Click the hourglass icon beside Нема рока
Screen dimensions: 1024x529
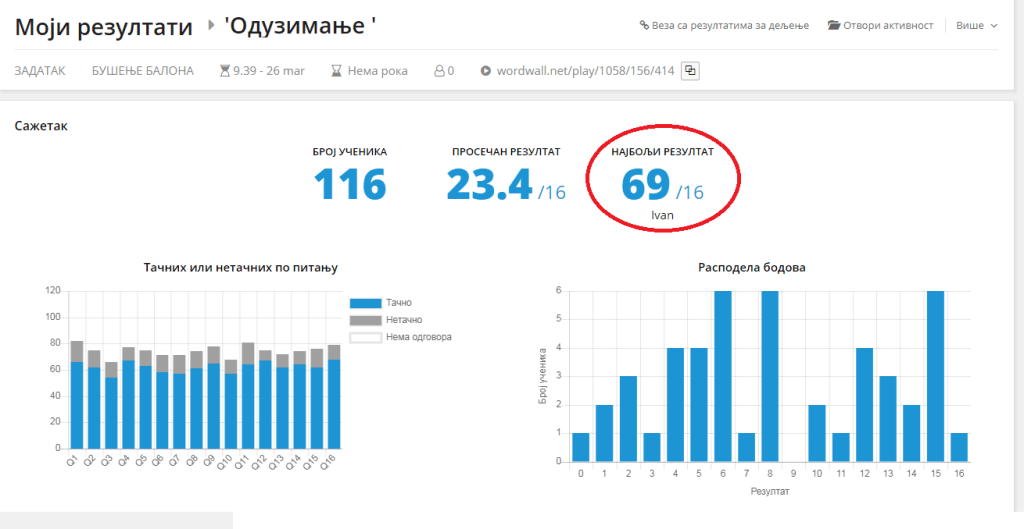tap(336, 71)
